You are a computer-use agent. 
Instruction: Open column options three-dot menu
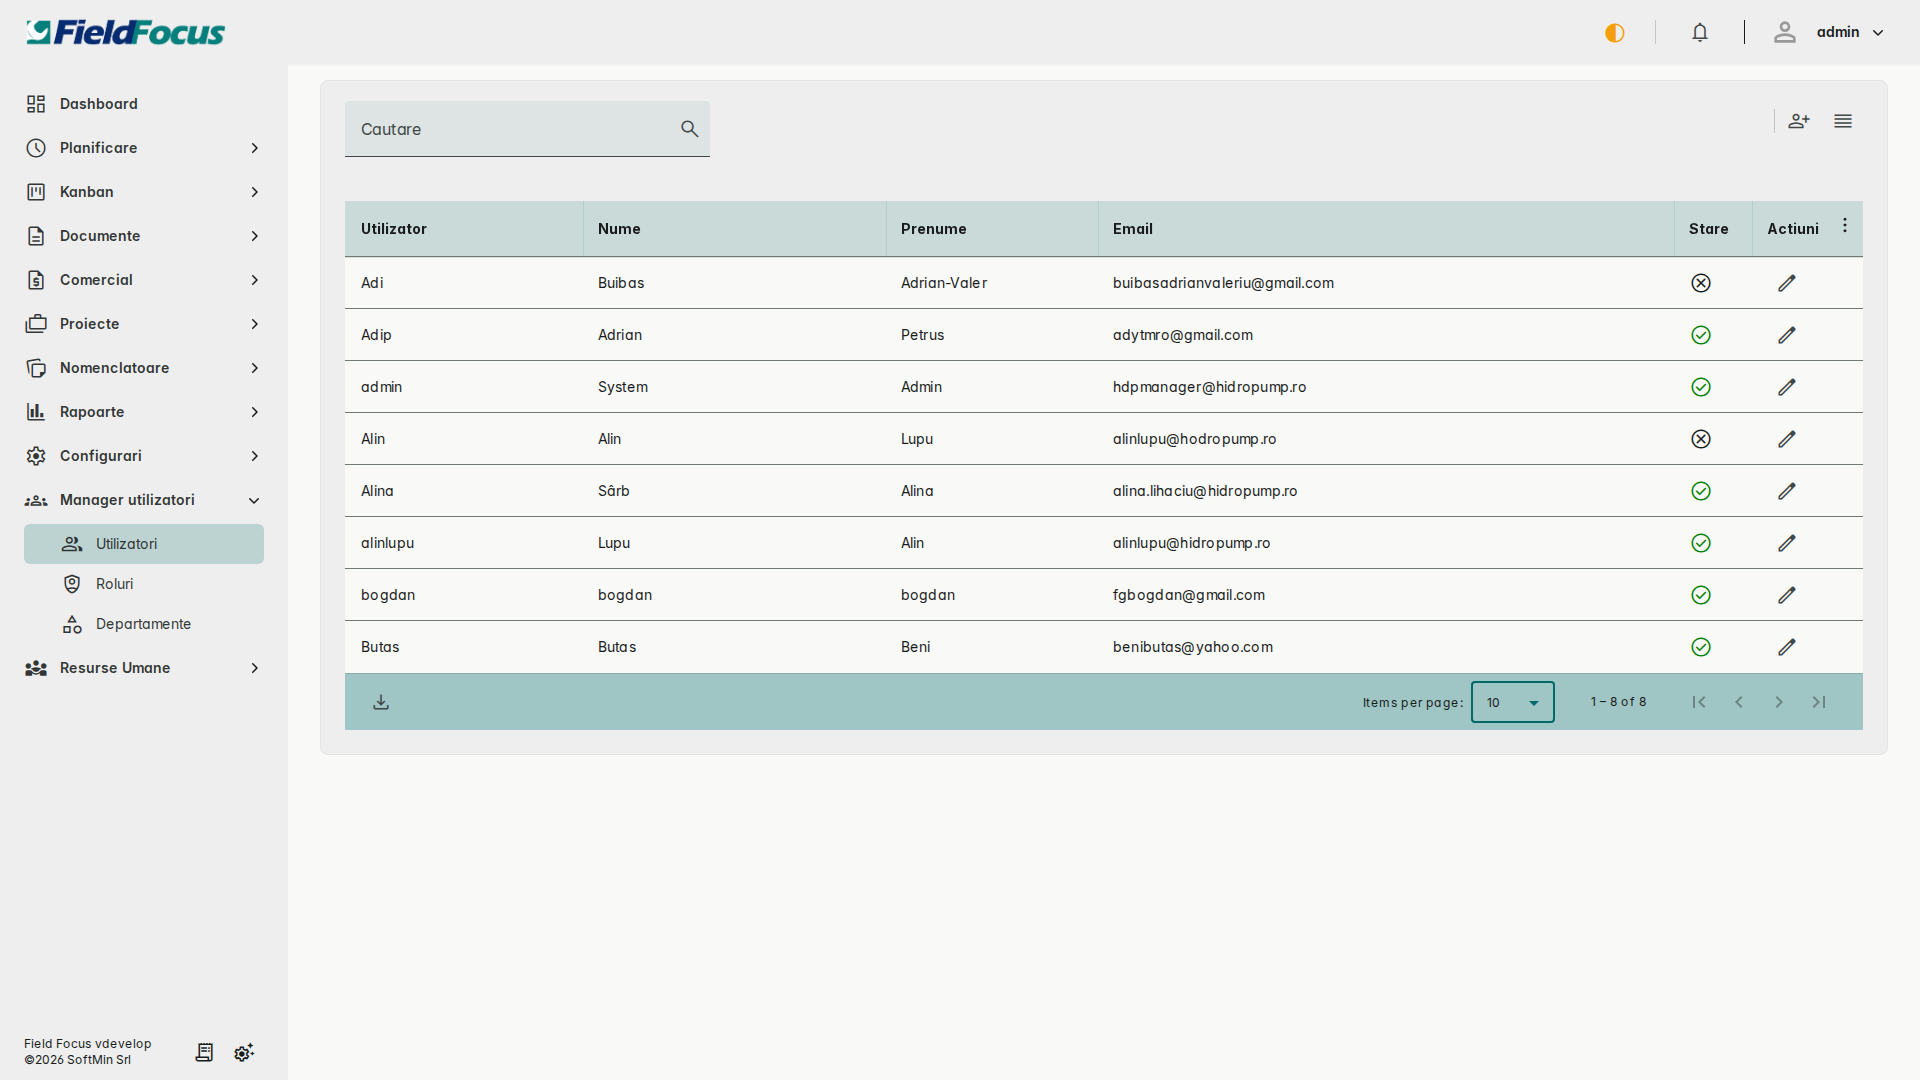[x=1845, y=226]
